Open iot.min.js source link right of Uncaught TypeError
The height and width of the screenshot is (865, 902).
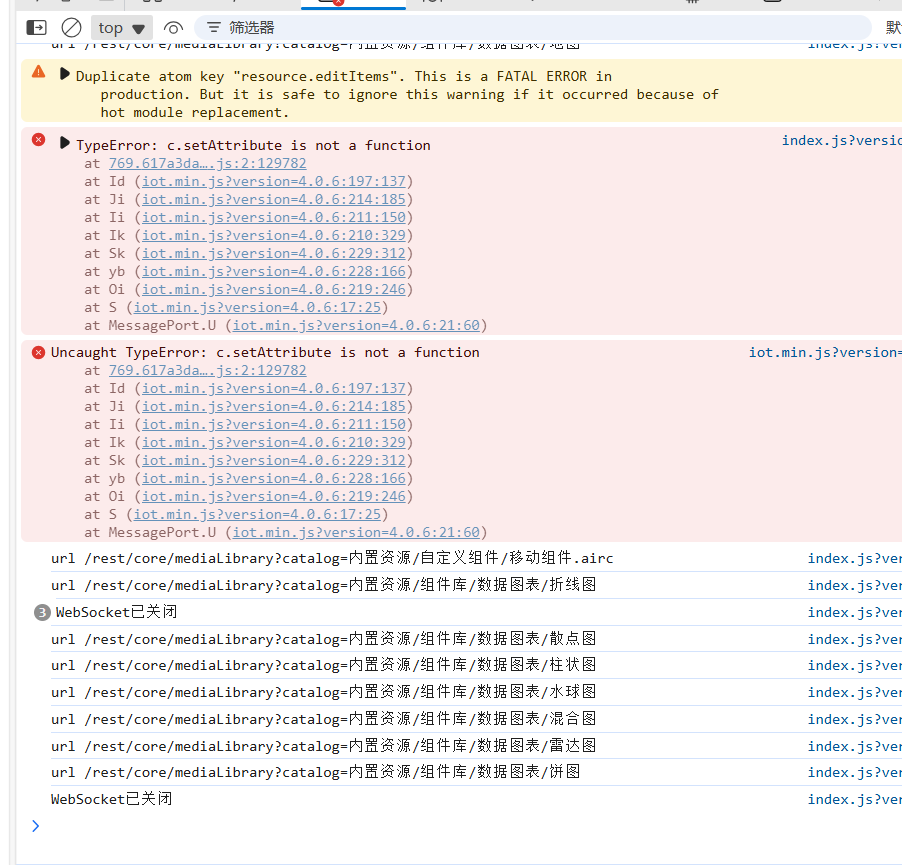825,353
